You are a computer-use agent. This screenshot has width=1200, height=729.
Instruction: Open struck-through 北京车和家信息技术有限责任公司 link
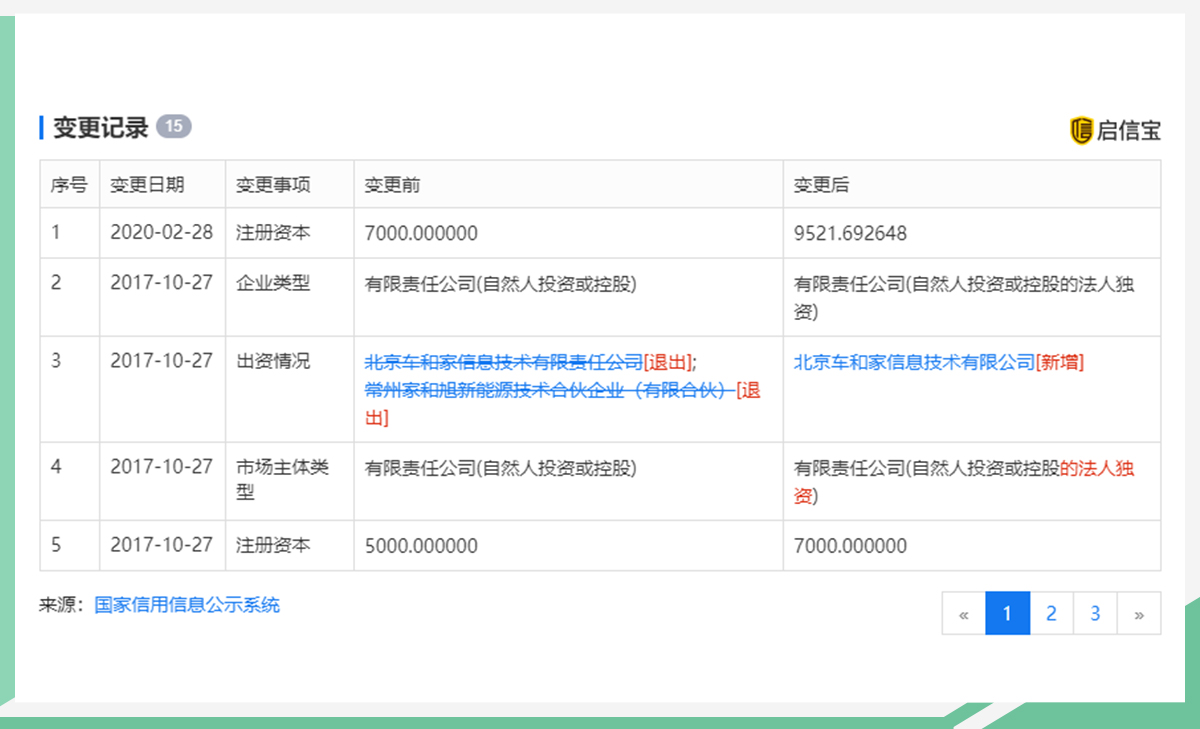[x=504, y=362]
